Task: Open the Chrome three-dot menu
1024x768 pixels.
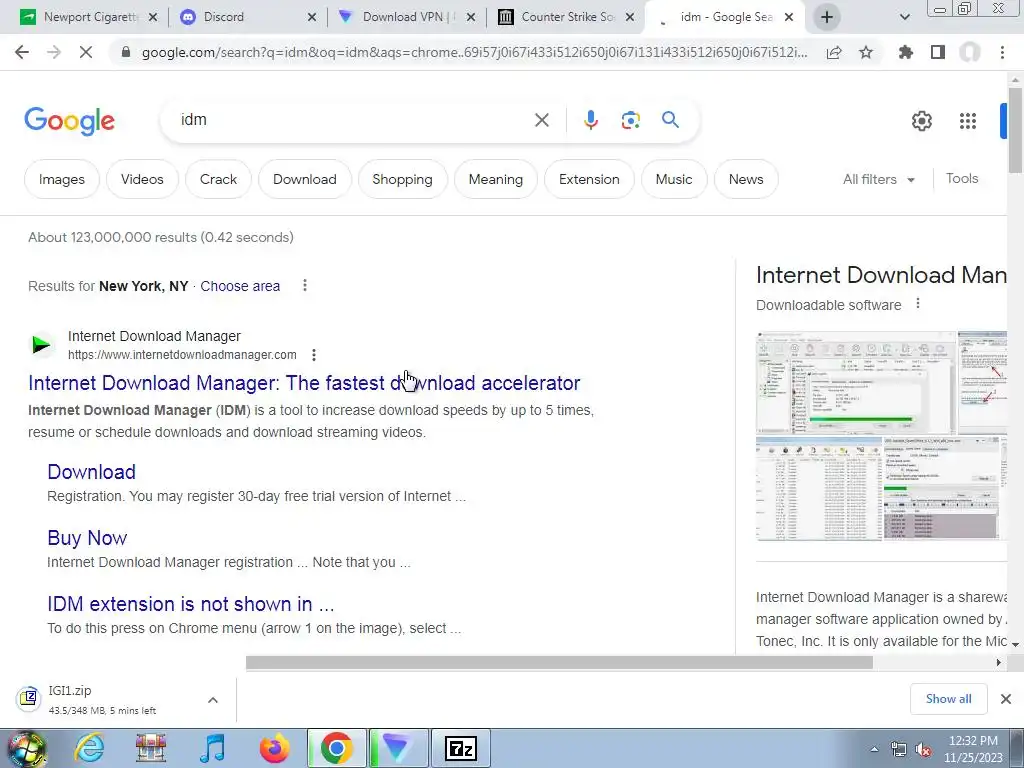Action: pos(1002,52)
